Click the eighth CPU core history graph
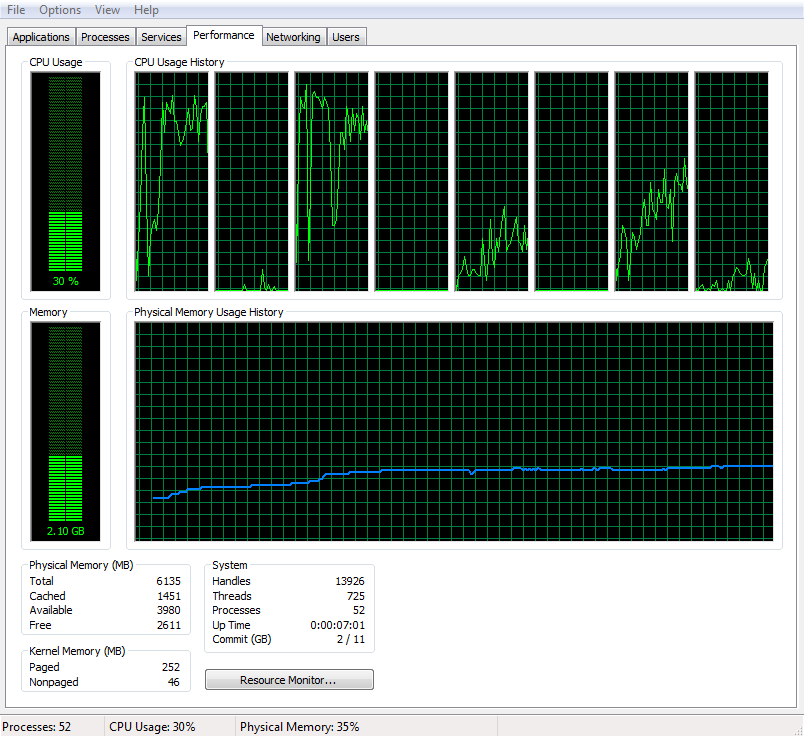This screenshot has height=737, width=804. 731,182
